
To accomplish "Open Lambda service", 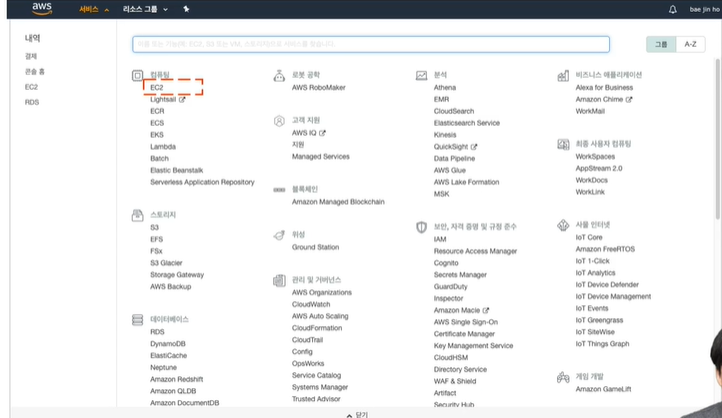I will [x=163, y=147].
